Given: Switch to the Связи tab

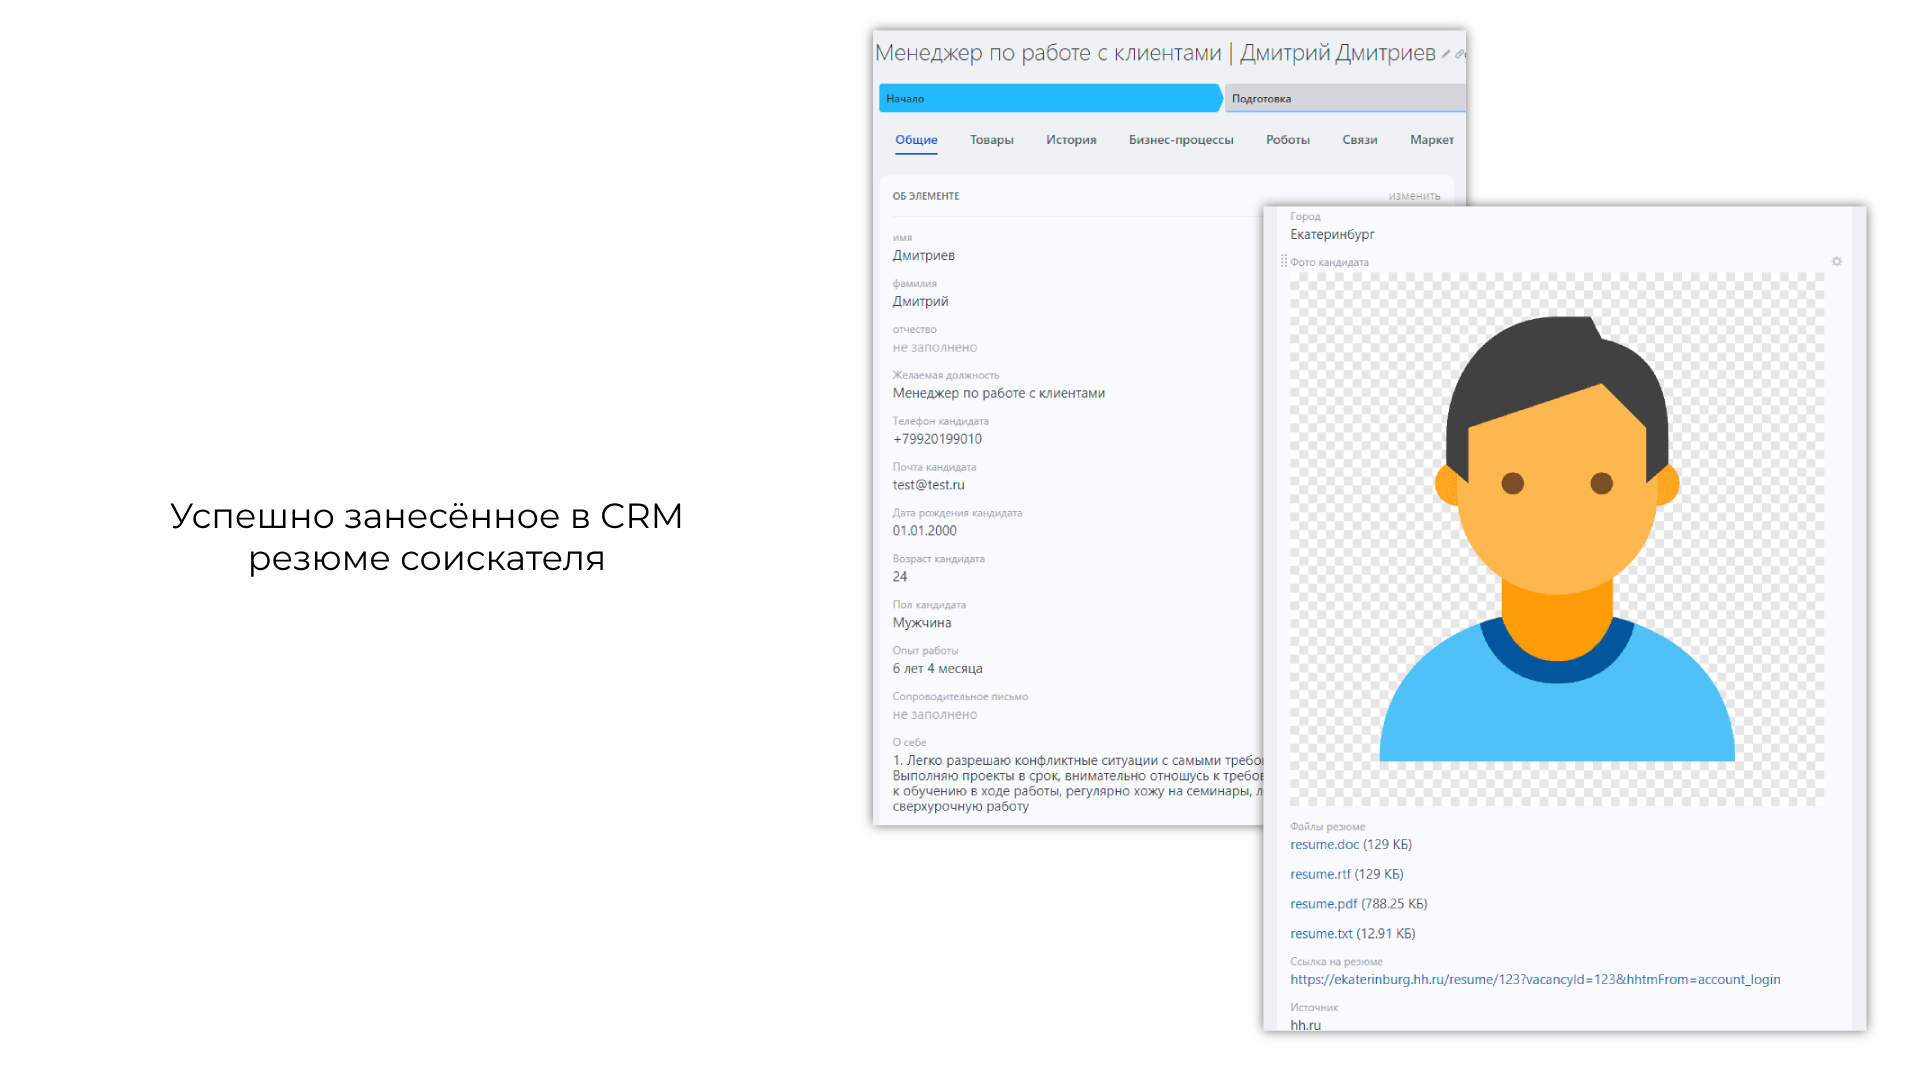Looking at the screenshot, I should [x=1359, y=140].
